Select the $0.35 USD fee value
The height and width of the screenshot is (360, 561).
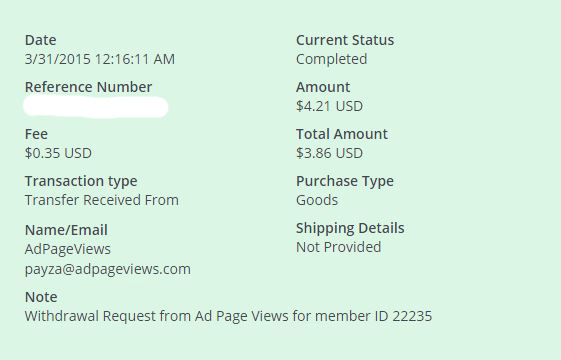pos(58,153)
